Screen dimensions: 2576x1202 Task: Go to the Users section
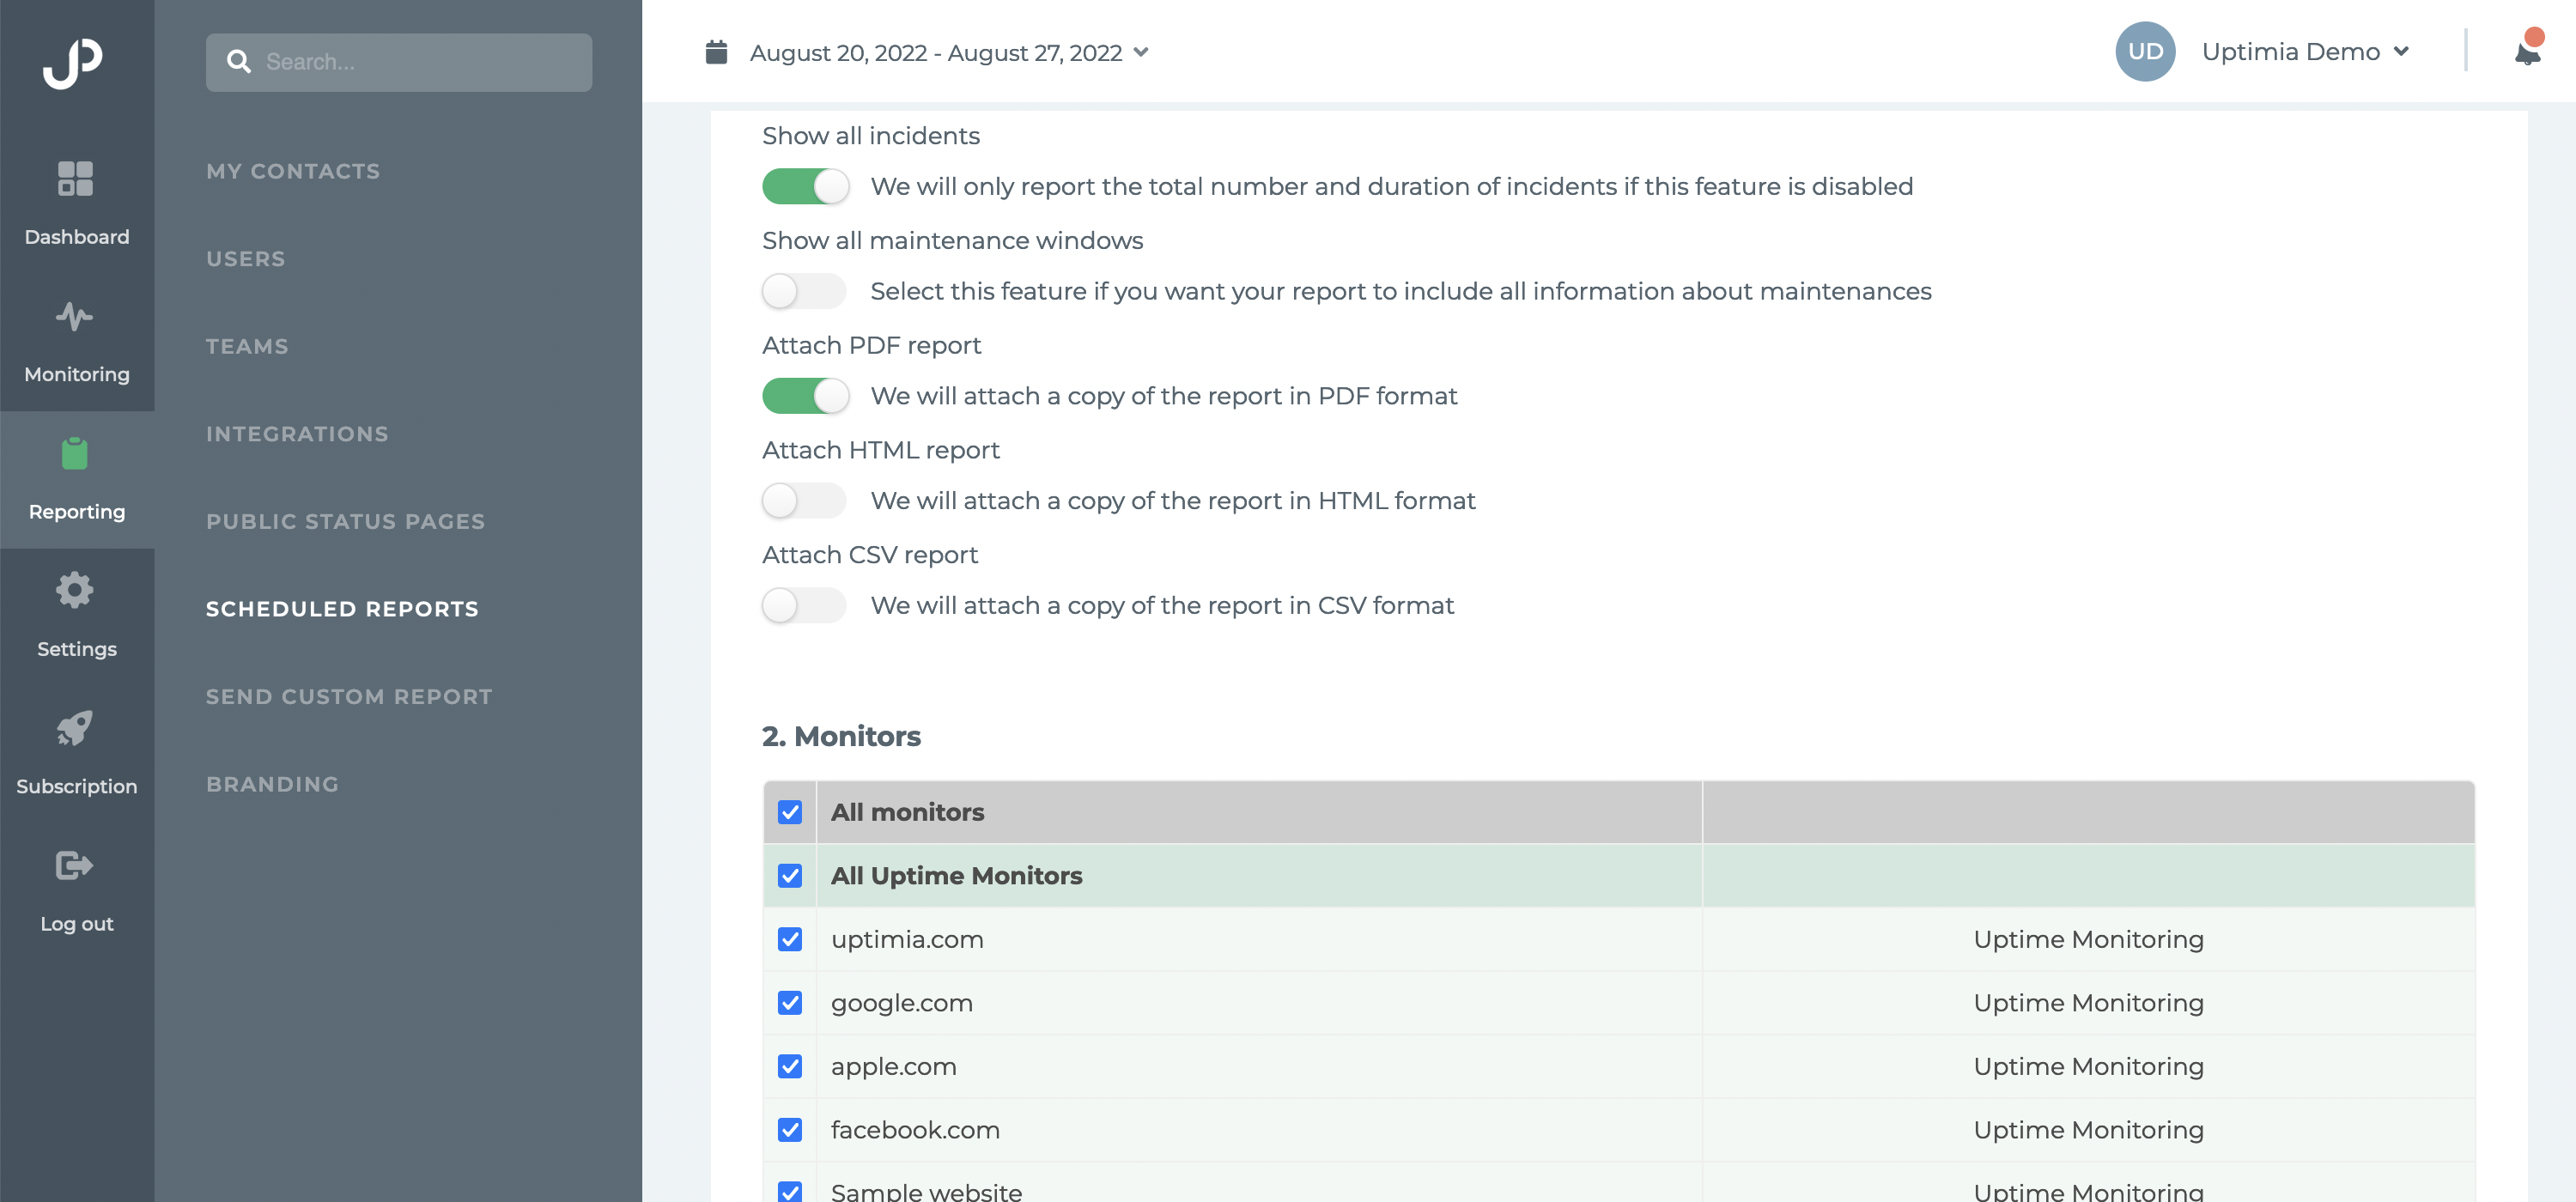pos(246,259)
